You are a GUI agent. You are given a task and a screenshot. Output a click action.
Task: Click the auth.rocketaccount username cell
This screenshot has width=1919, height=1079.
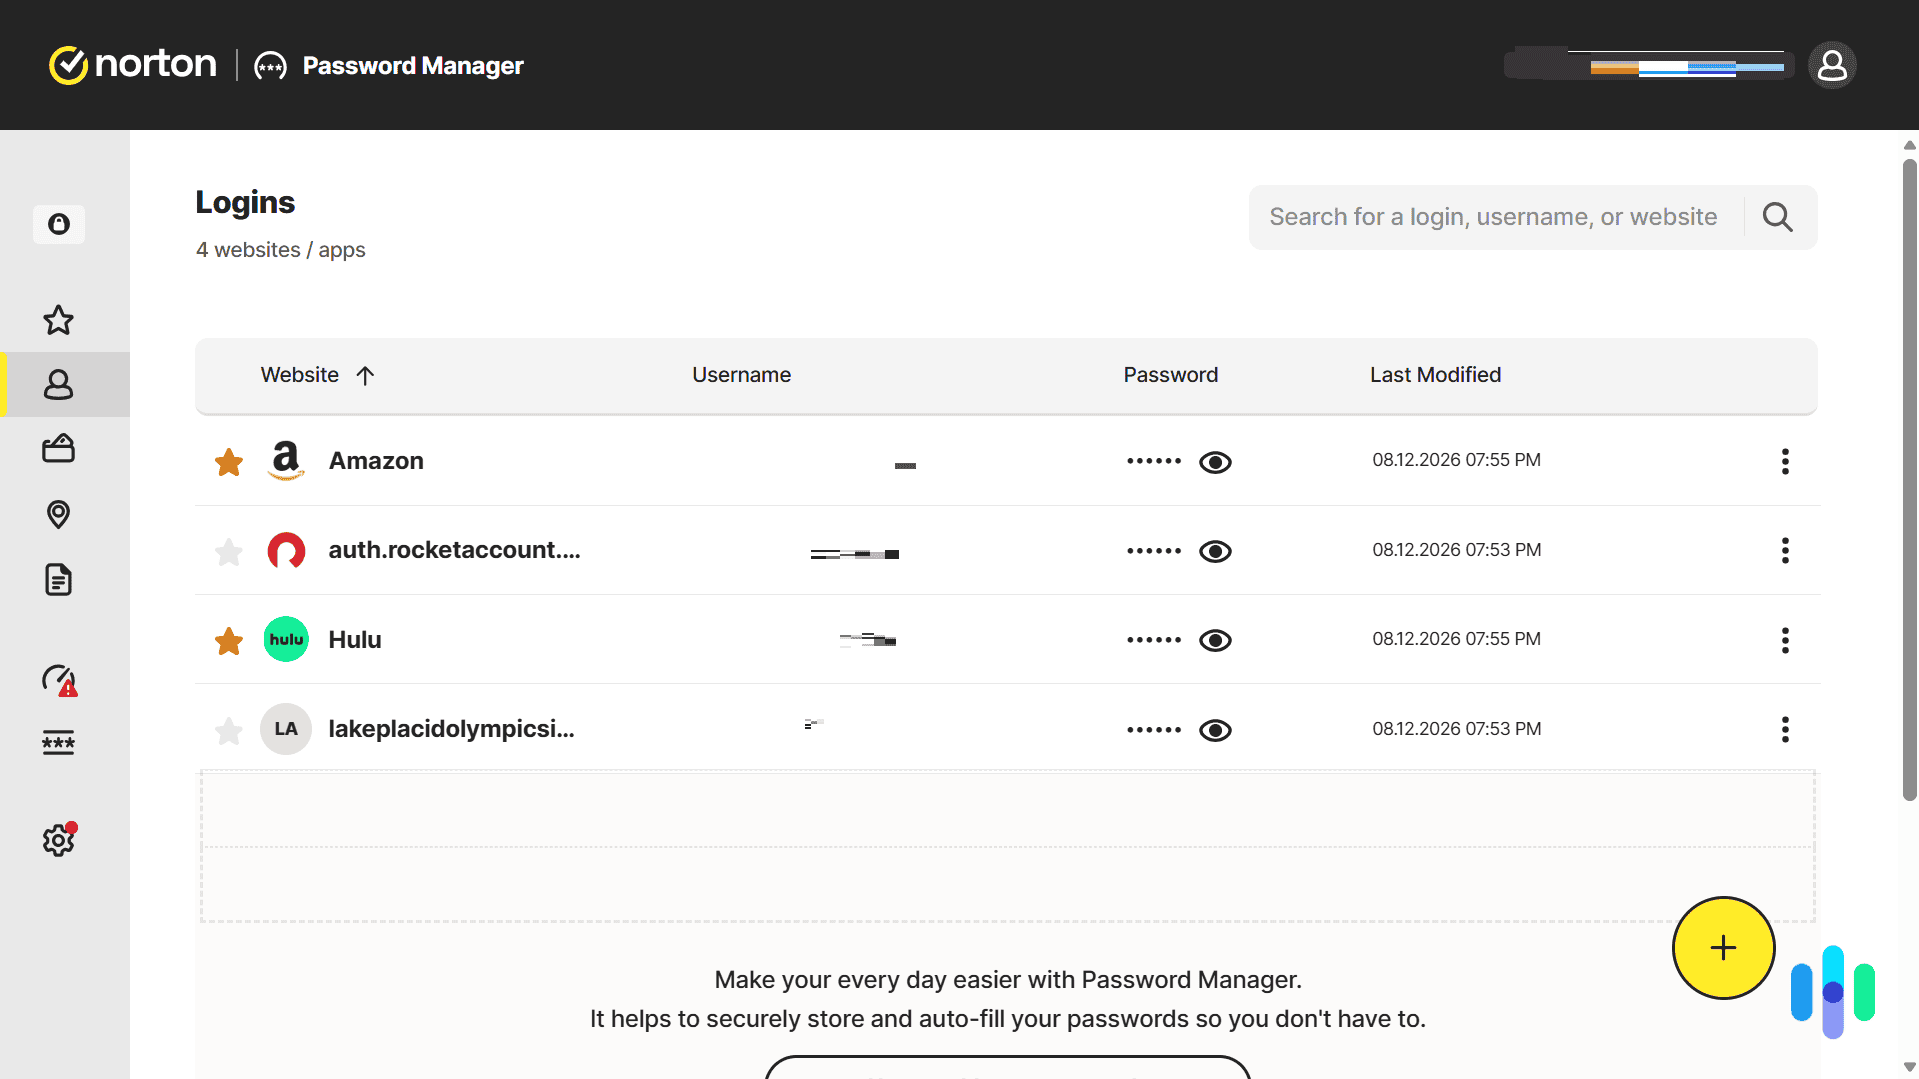click(855, 553)
